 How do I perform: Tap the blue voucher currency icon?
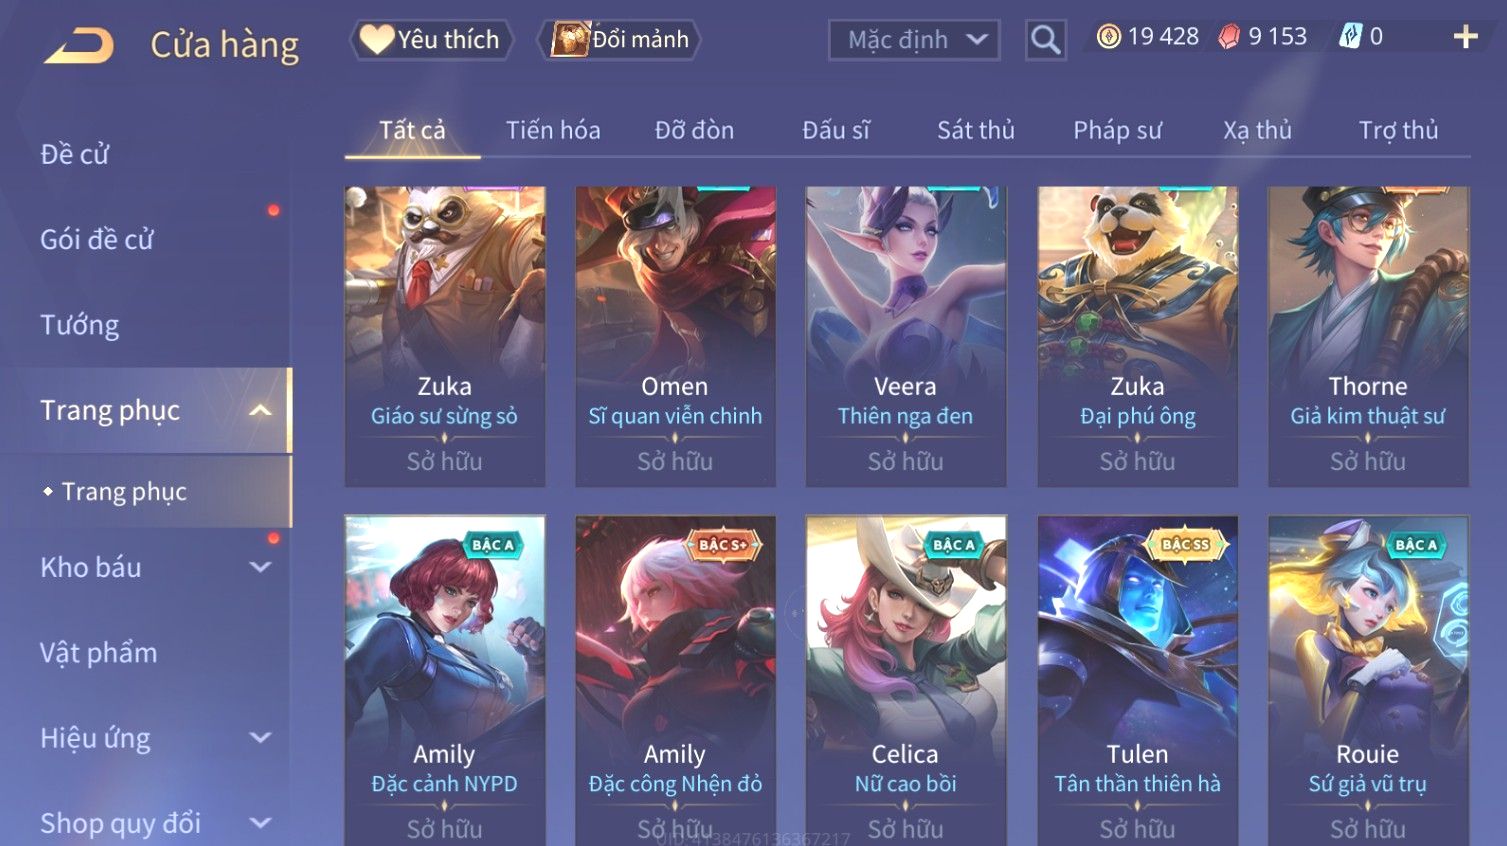tap(1350, 37)
